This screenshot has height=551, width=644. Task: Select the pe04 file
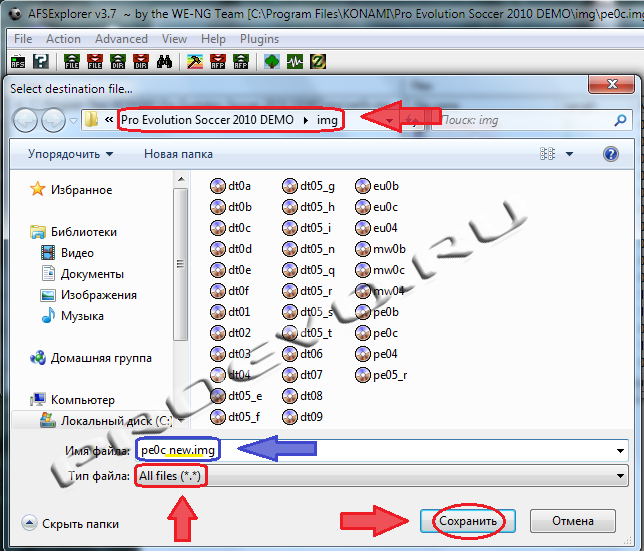377,354
